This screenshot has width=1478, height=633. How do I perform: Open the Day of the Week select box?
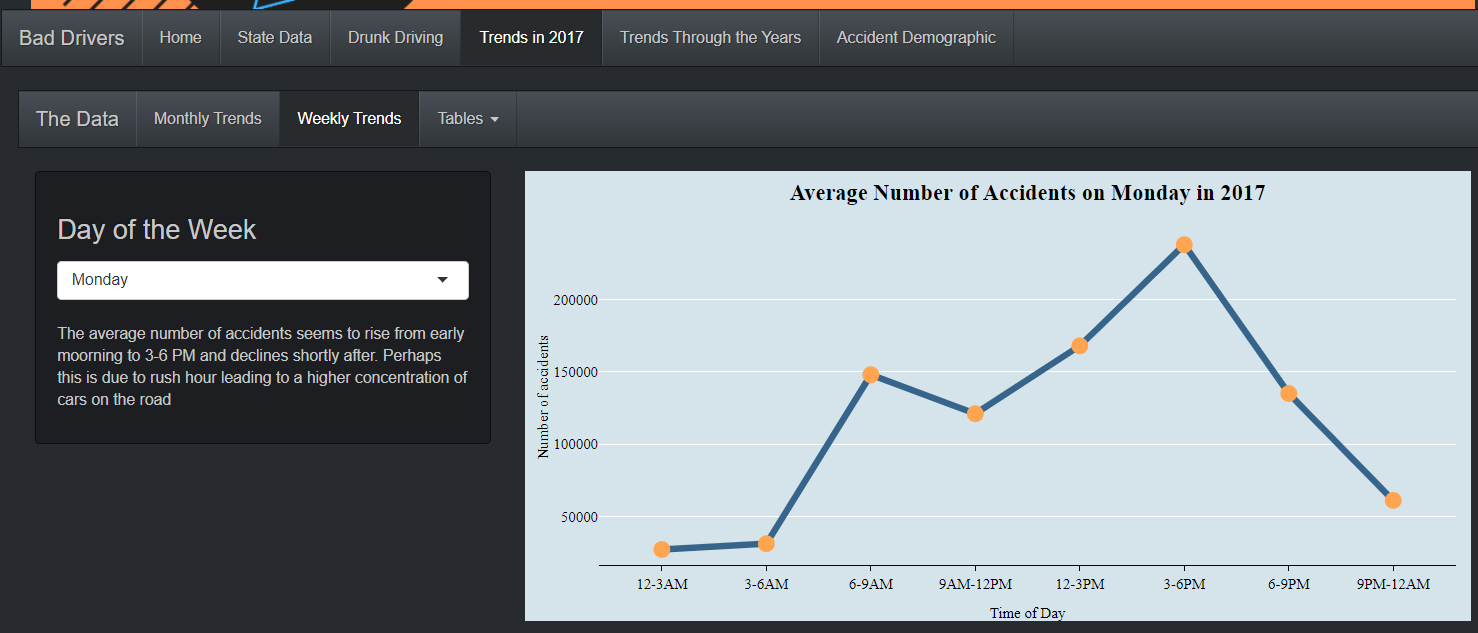[263, 280]
